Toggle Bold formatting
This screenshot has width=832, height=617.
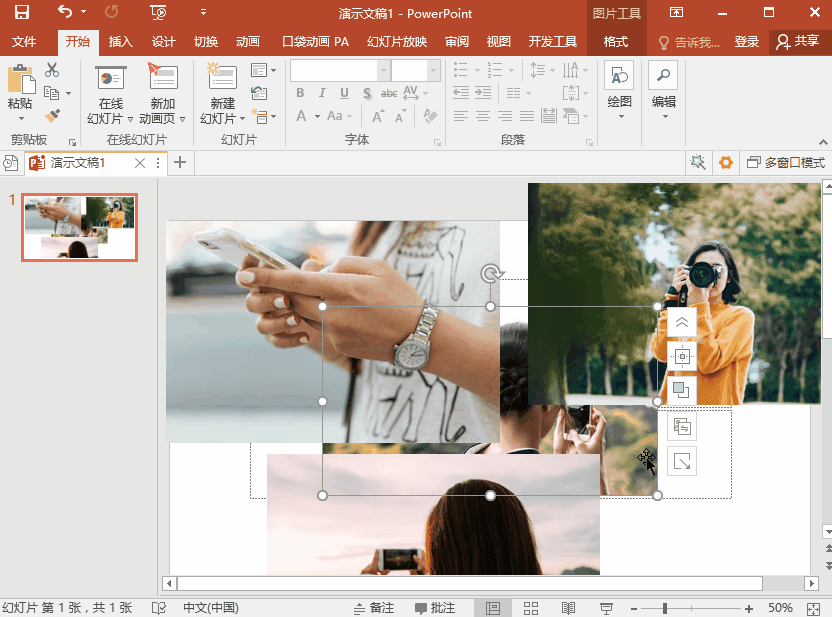pos(300,93)
